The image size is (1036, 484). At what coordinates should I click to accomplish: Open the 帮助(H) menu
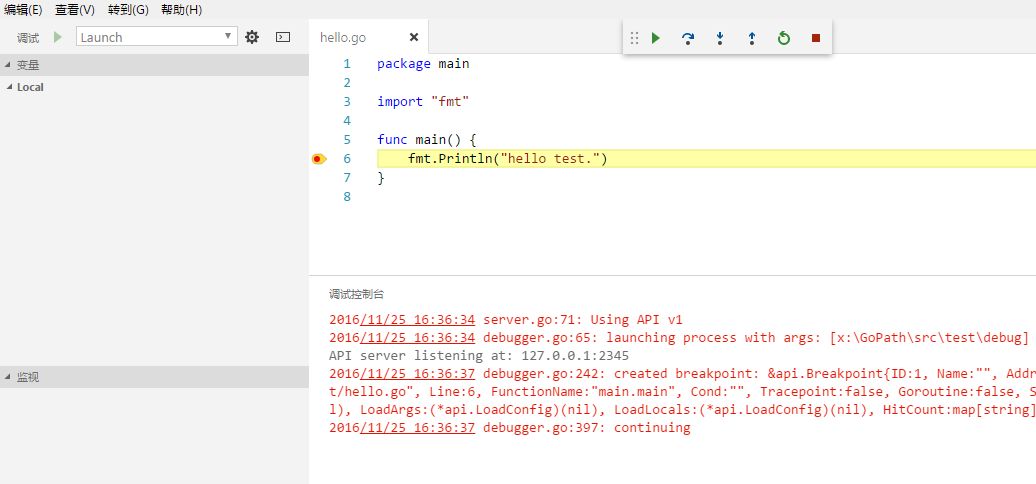(x=182, y=10)
